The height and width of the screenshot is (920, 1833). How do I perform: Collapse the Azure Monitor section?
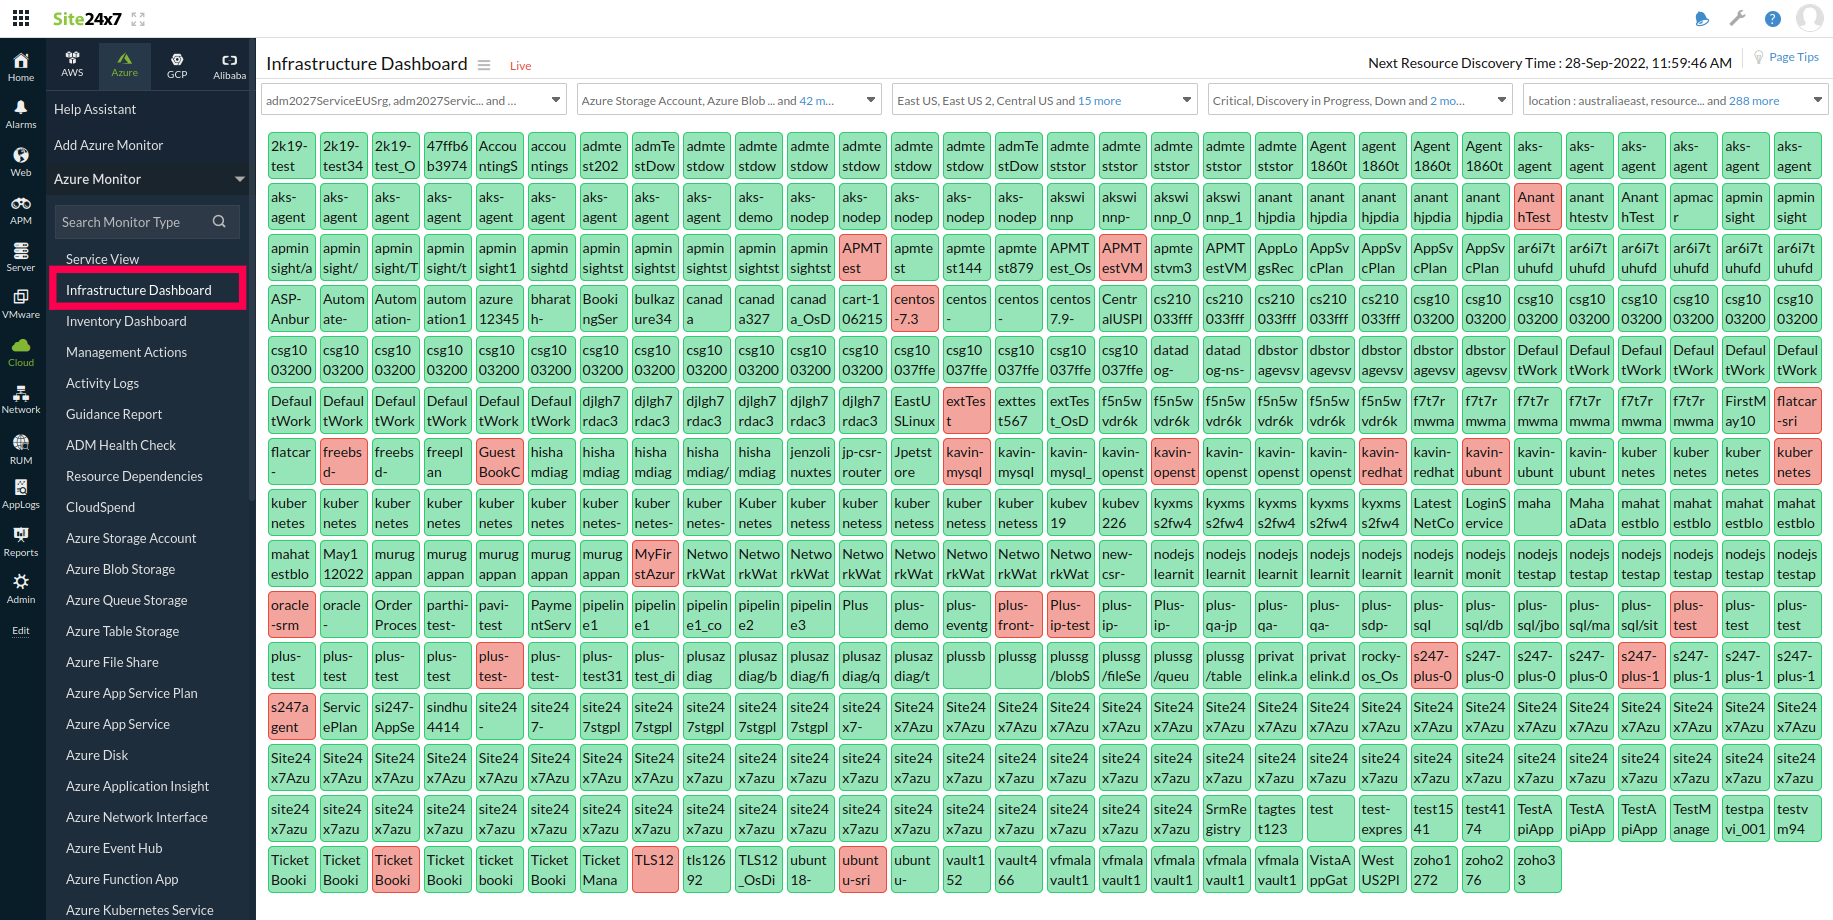(x=239, y=179)
